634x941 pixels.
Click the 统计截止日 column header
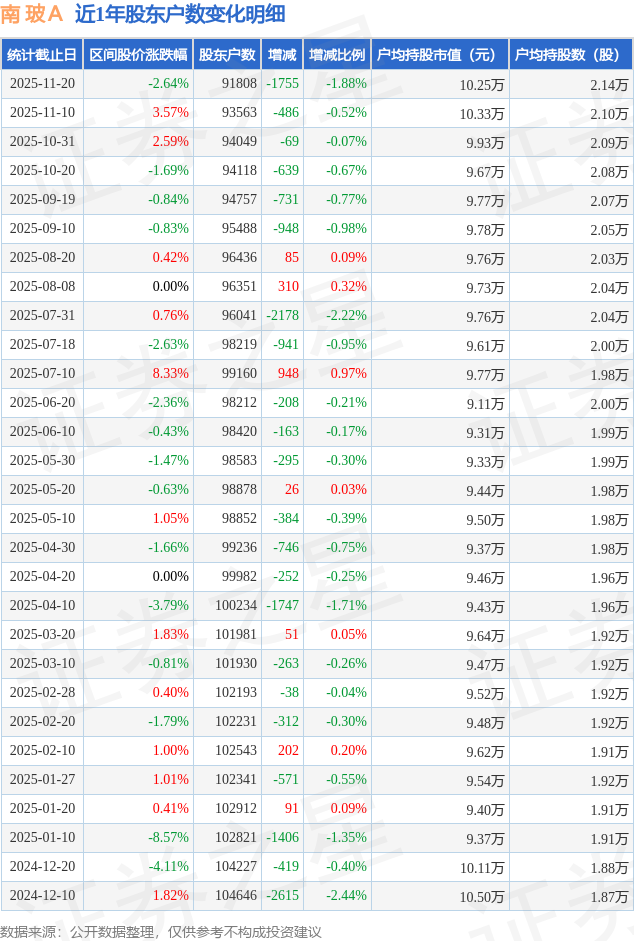(x=42, y=55)
